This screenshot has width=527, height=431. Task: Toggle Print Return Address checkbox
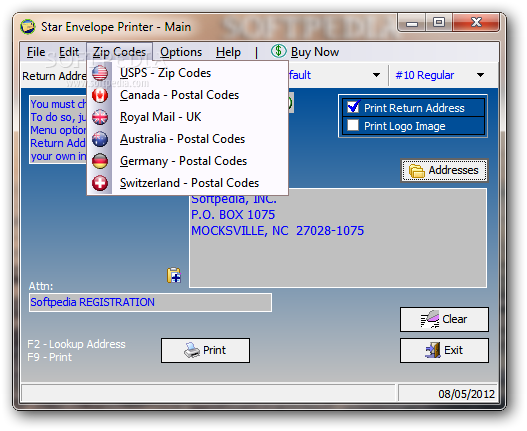[353, 107]
